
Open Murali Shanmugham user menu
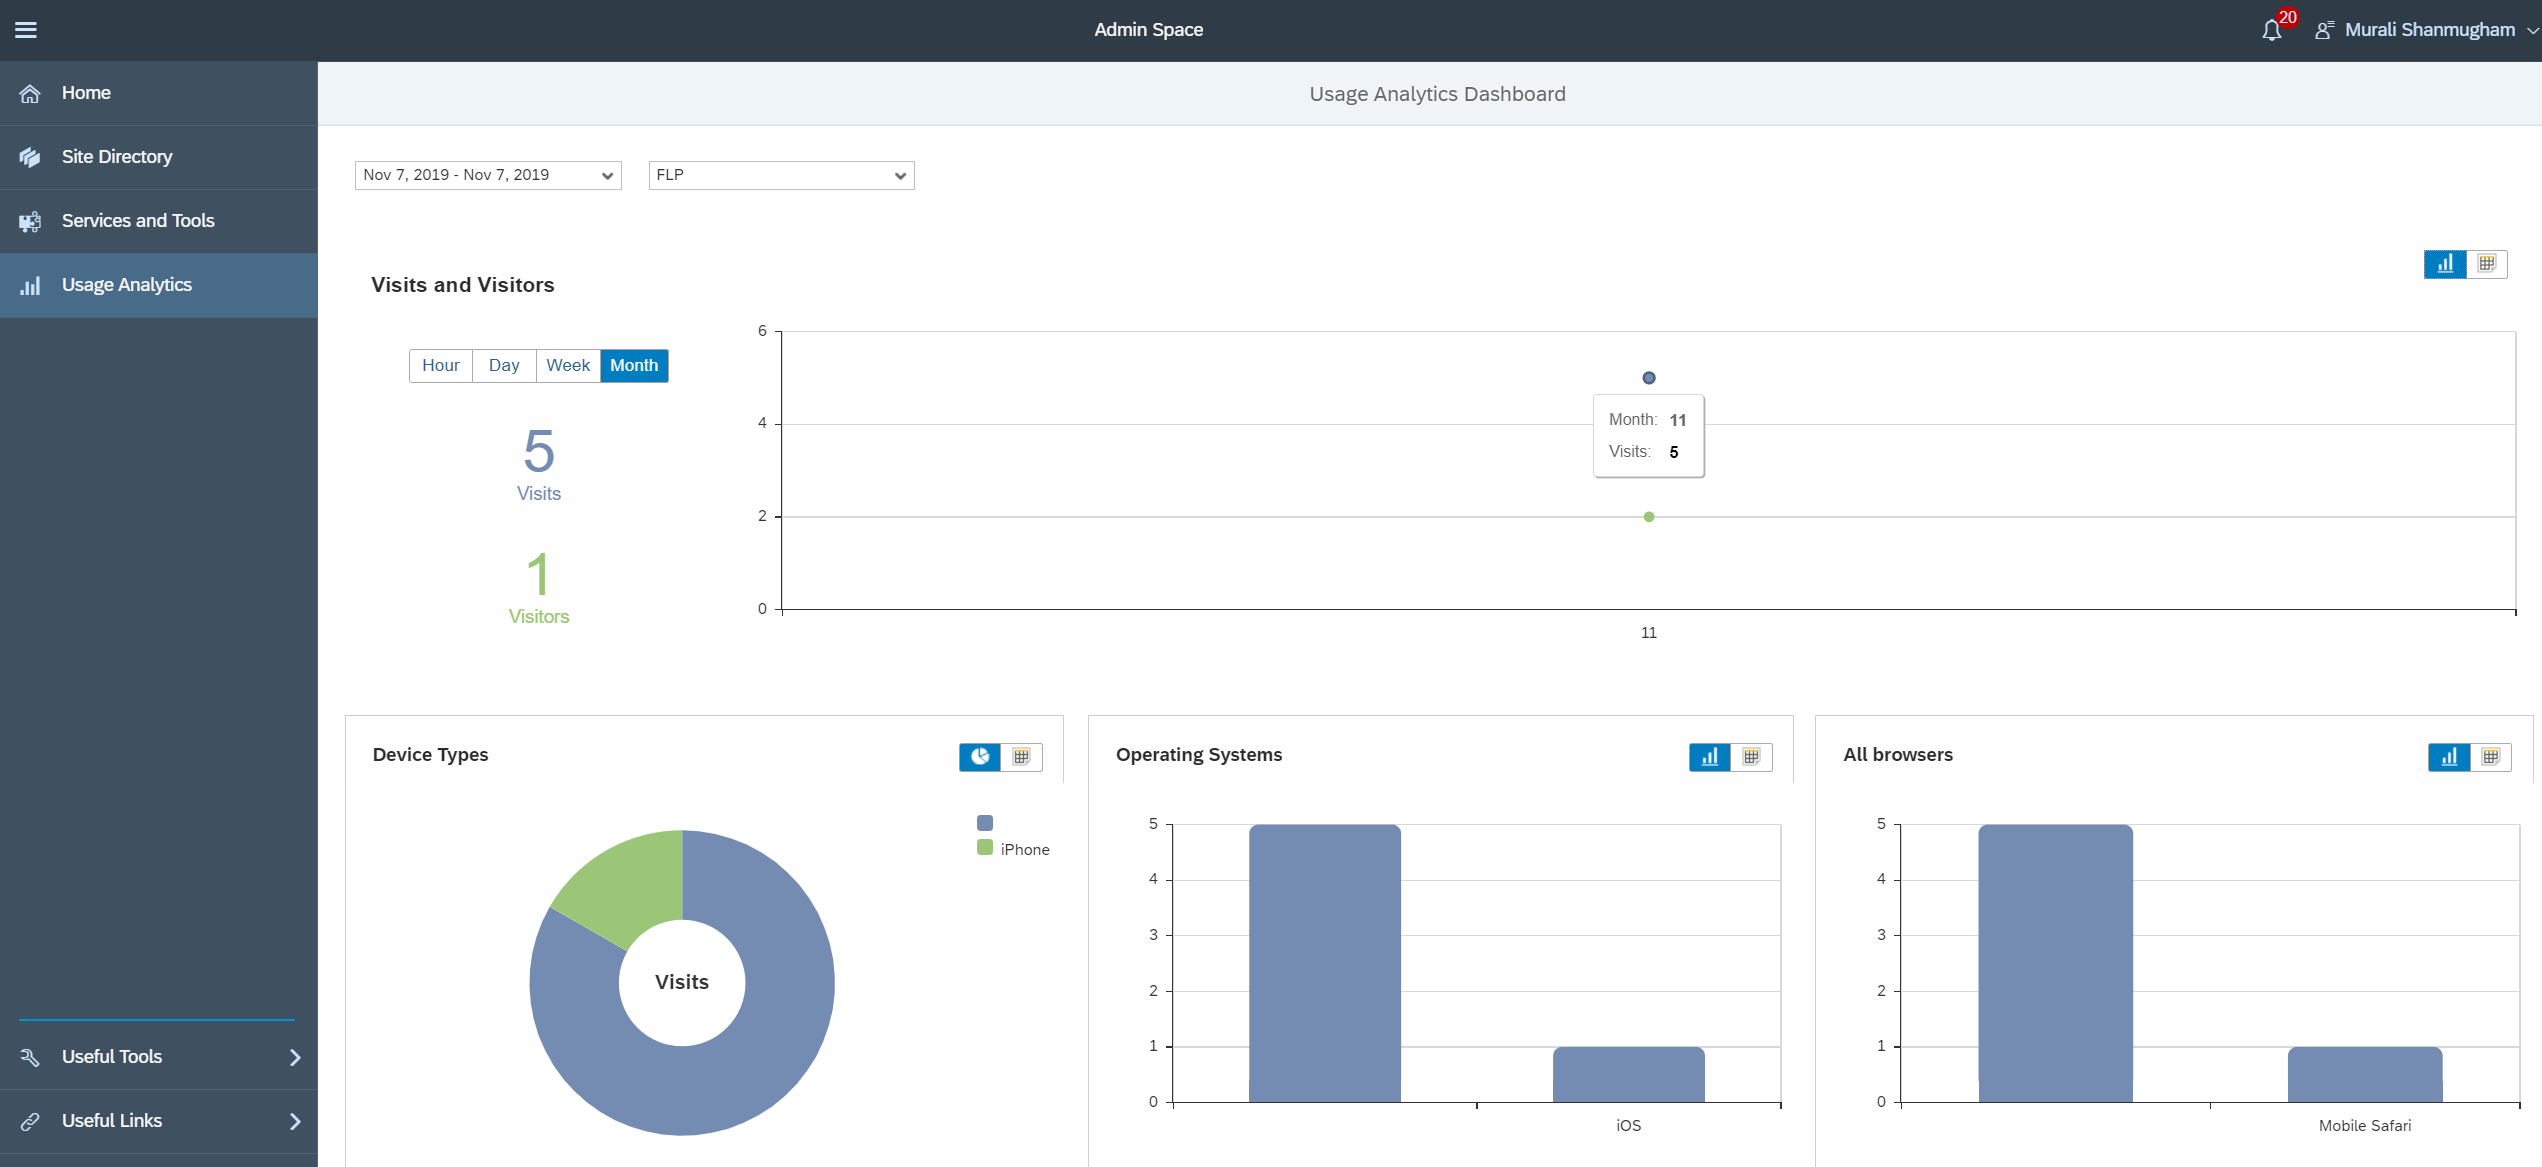2429,30
